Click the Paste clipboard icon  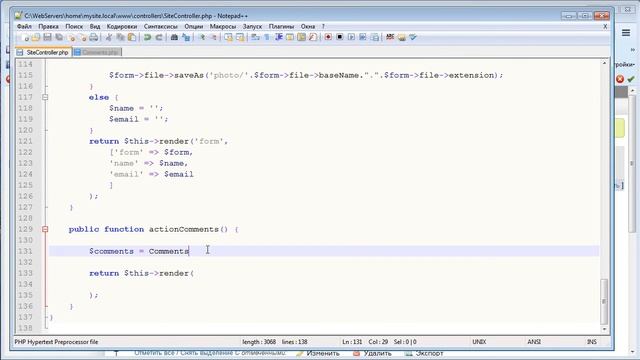[x=132, y=38]
